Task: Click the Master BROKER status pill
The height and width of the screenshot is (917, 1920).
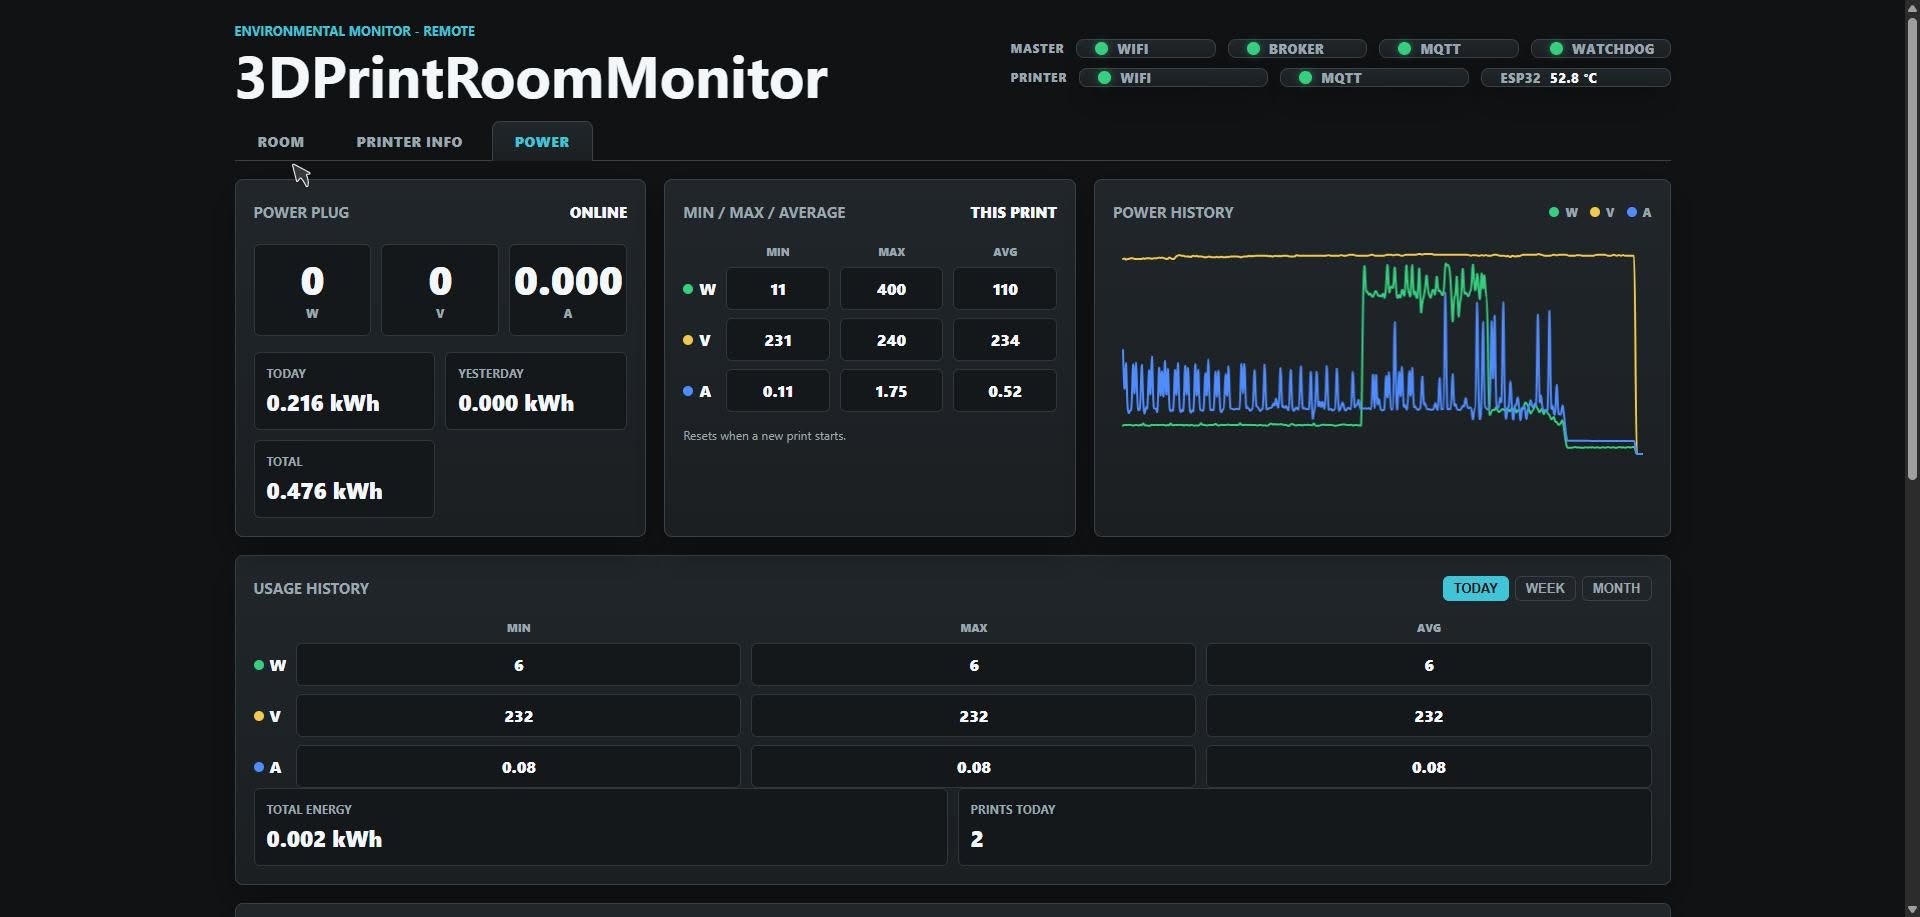Action: coord(1297,48)
